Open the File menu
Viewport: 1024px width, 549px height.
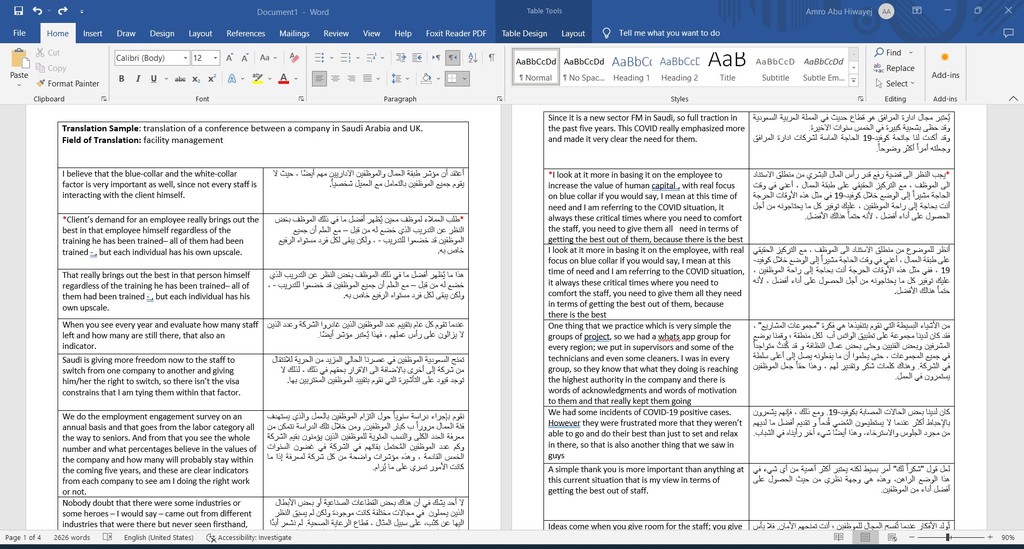coord(20,33)
